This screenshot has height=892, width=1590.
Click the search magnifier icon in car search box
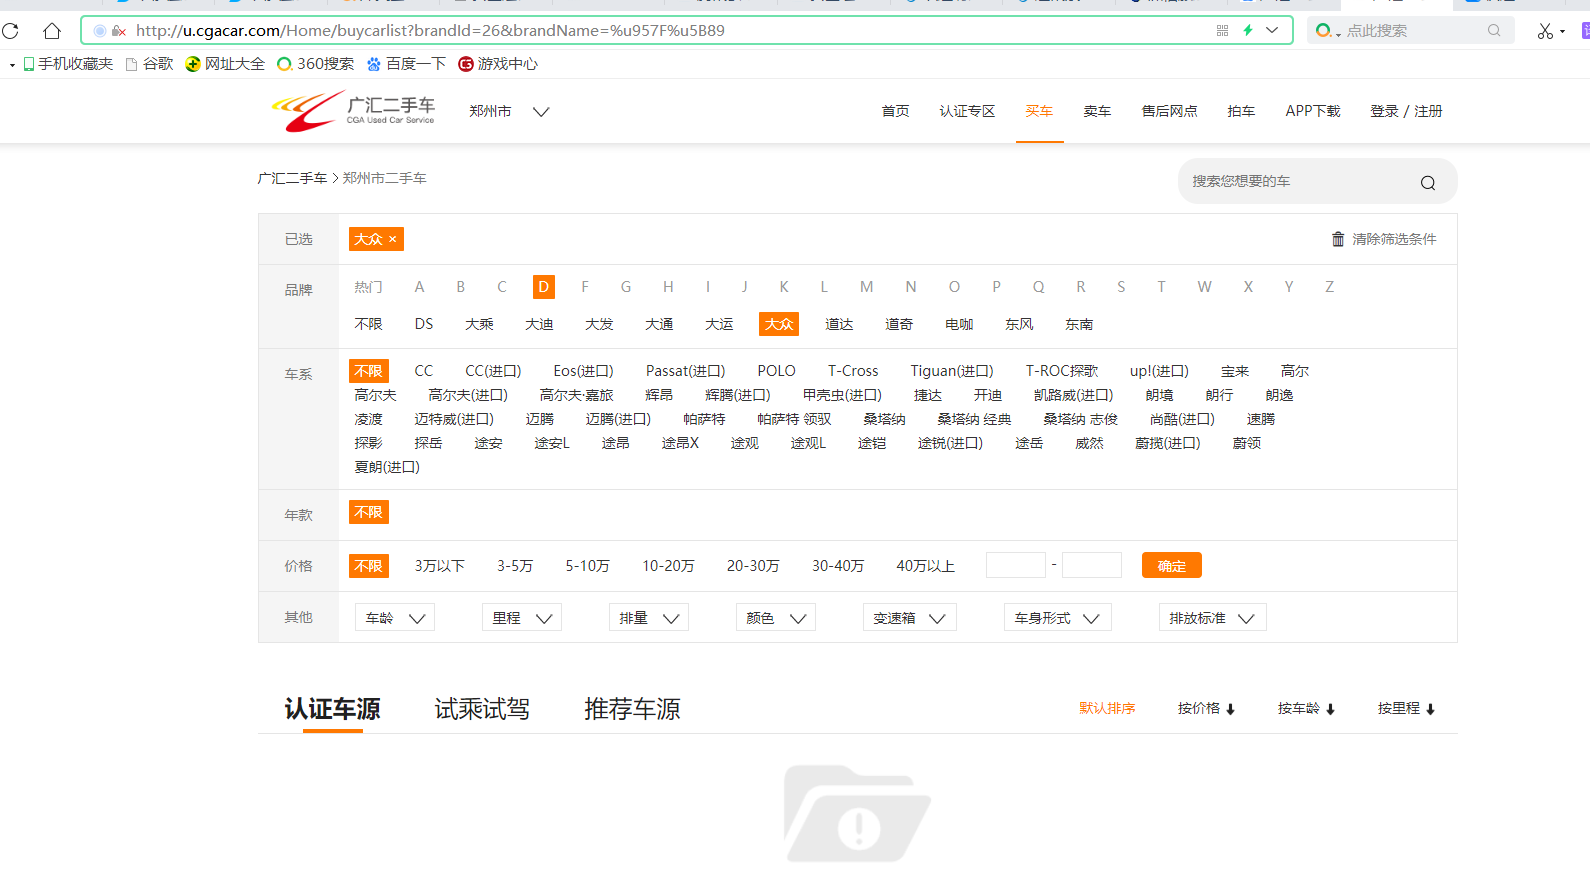(1427, 182)
